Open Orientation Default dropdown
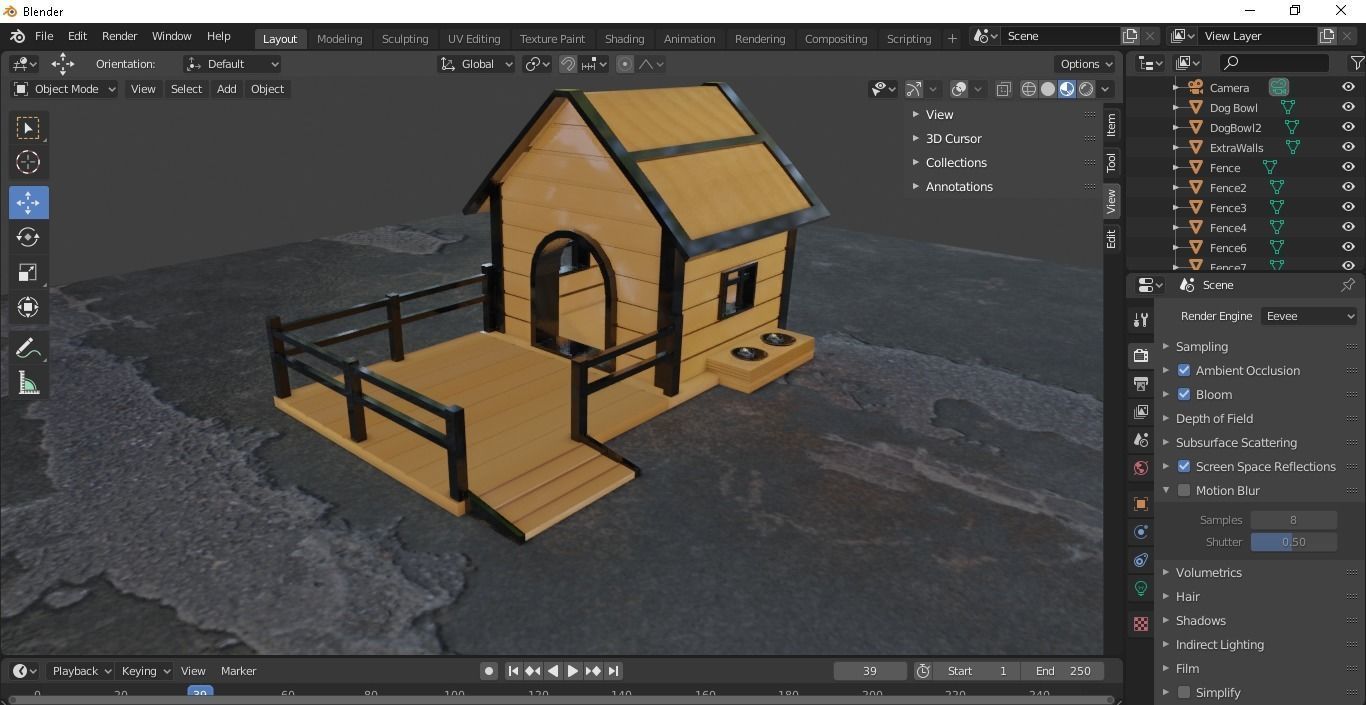 [232, 64]
